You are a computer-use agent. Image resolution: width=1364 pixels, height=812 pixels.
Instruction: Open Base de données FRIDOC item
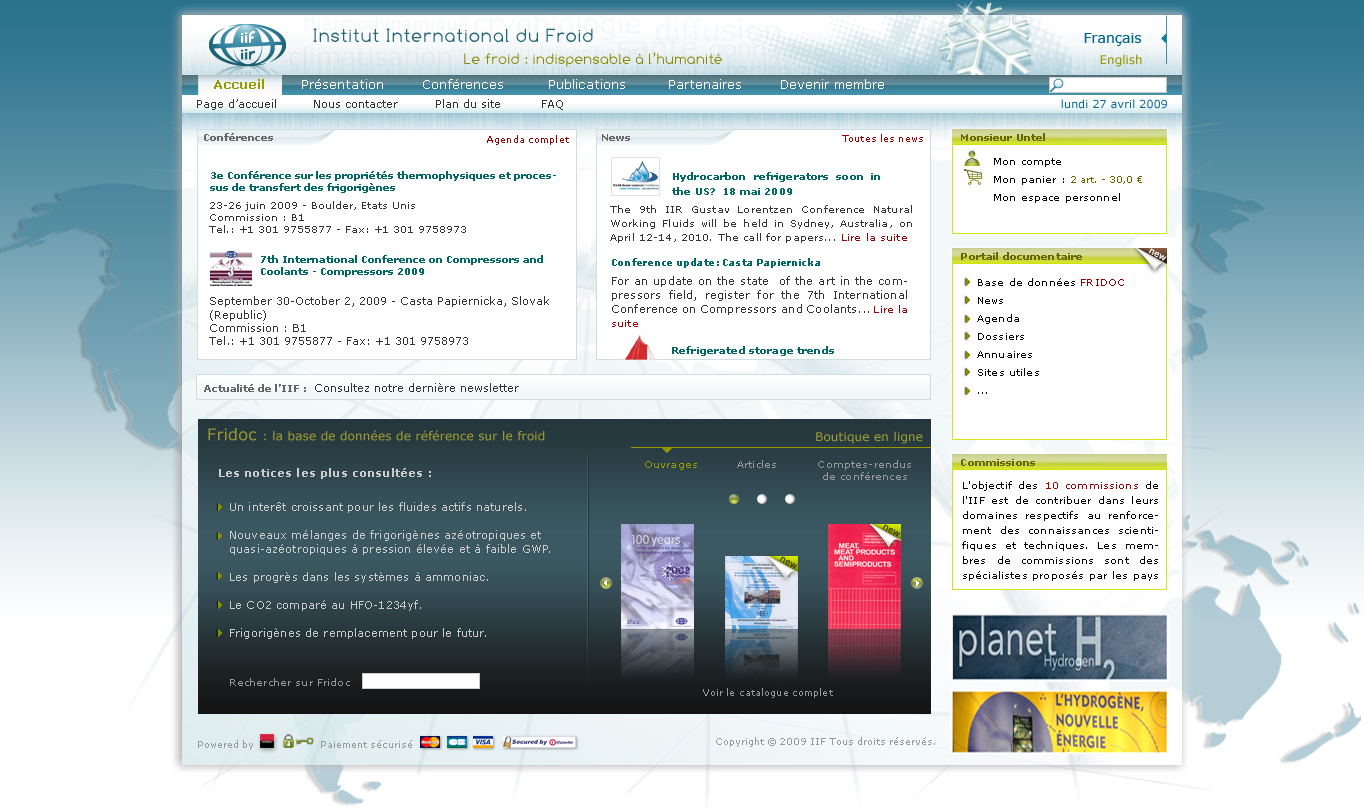coord(1051,283)
